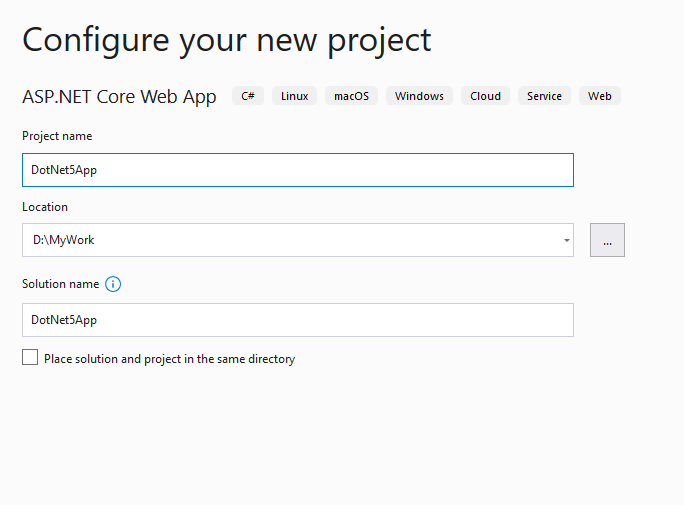Viewport: 684px width, 505px height.
Task: Click the D:\MyWork location combo box
Action: tap(298, 240)
